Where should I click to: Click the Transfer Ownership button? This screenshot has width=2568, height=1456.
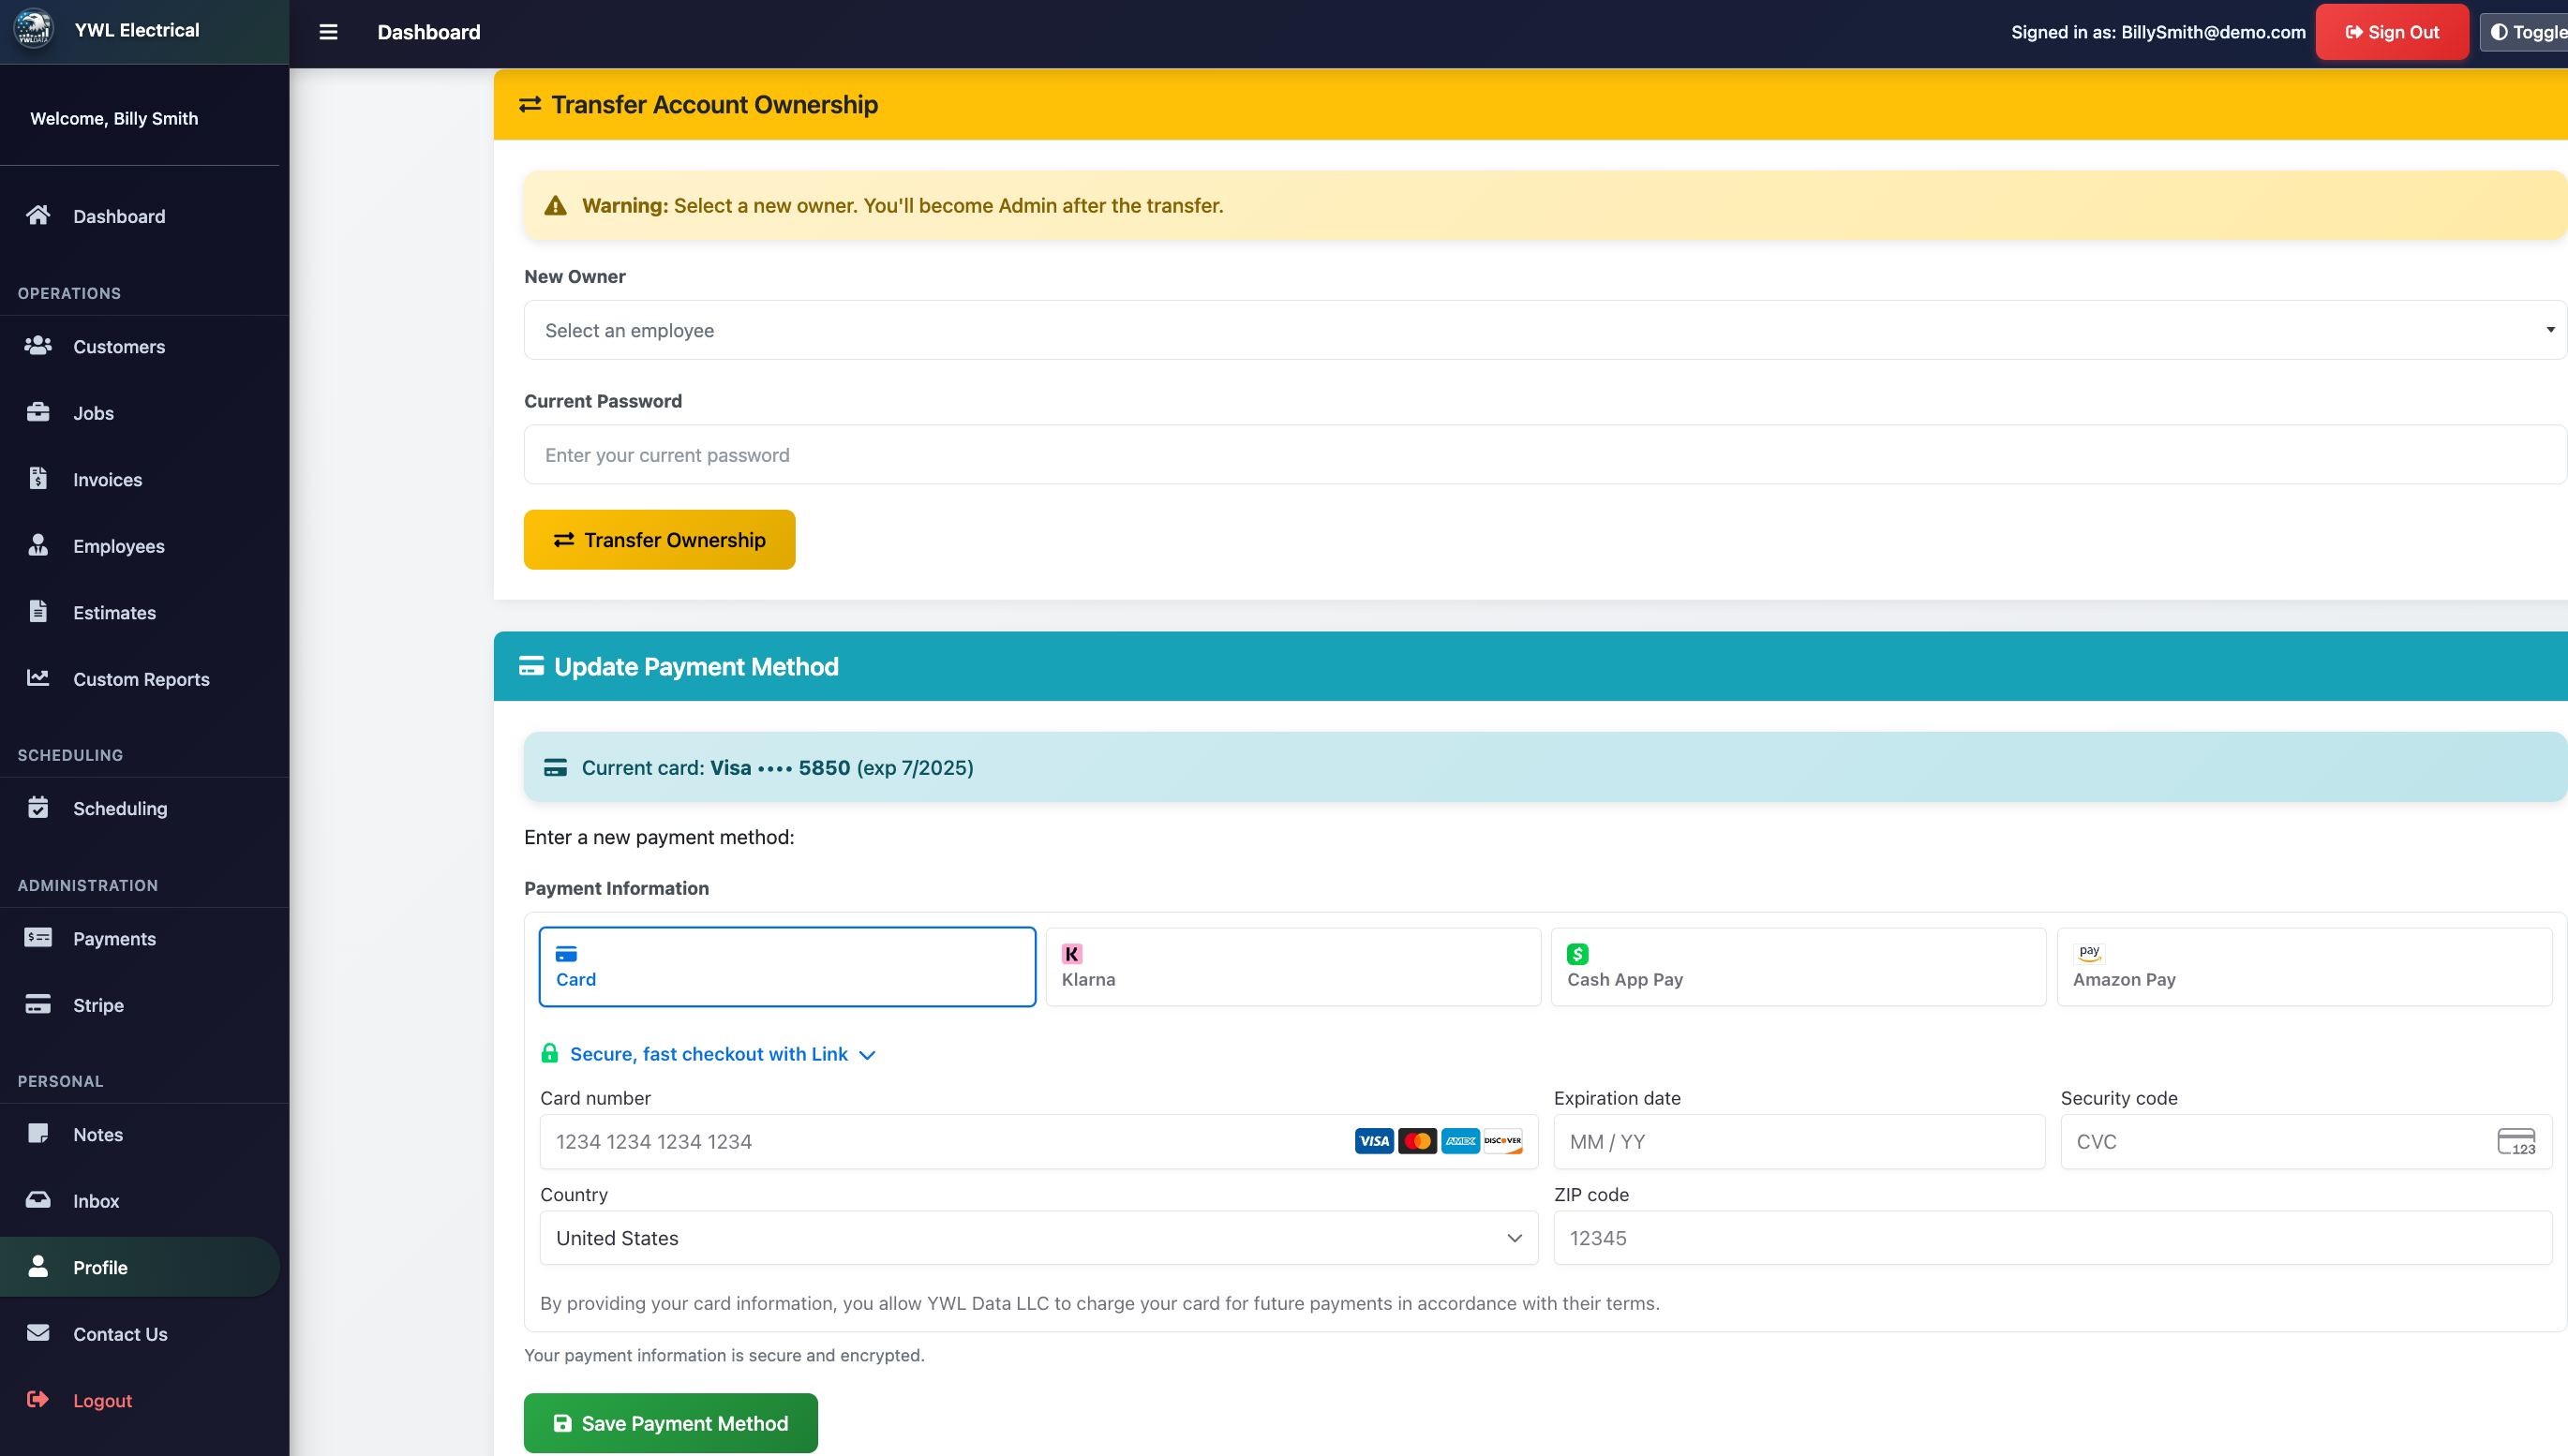click(659, 540)
